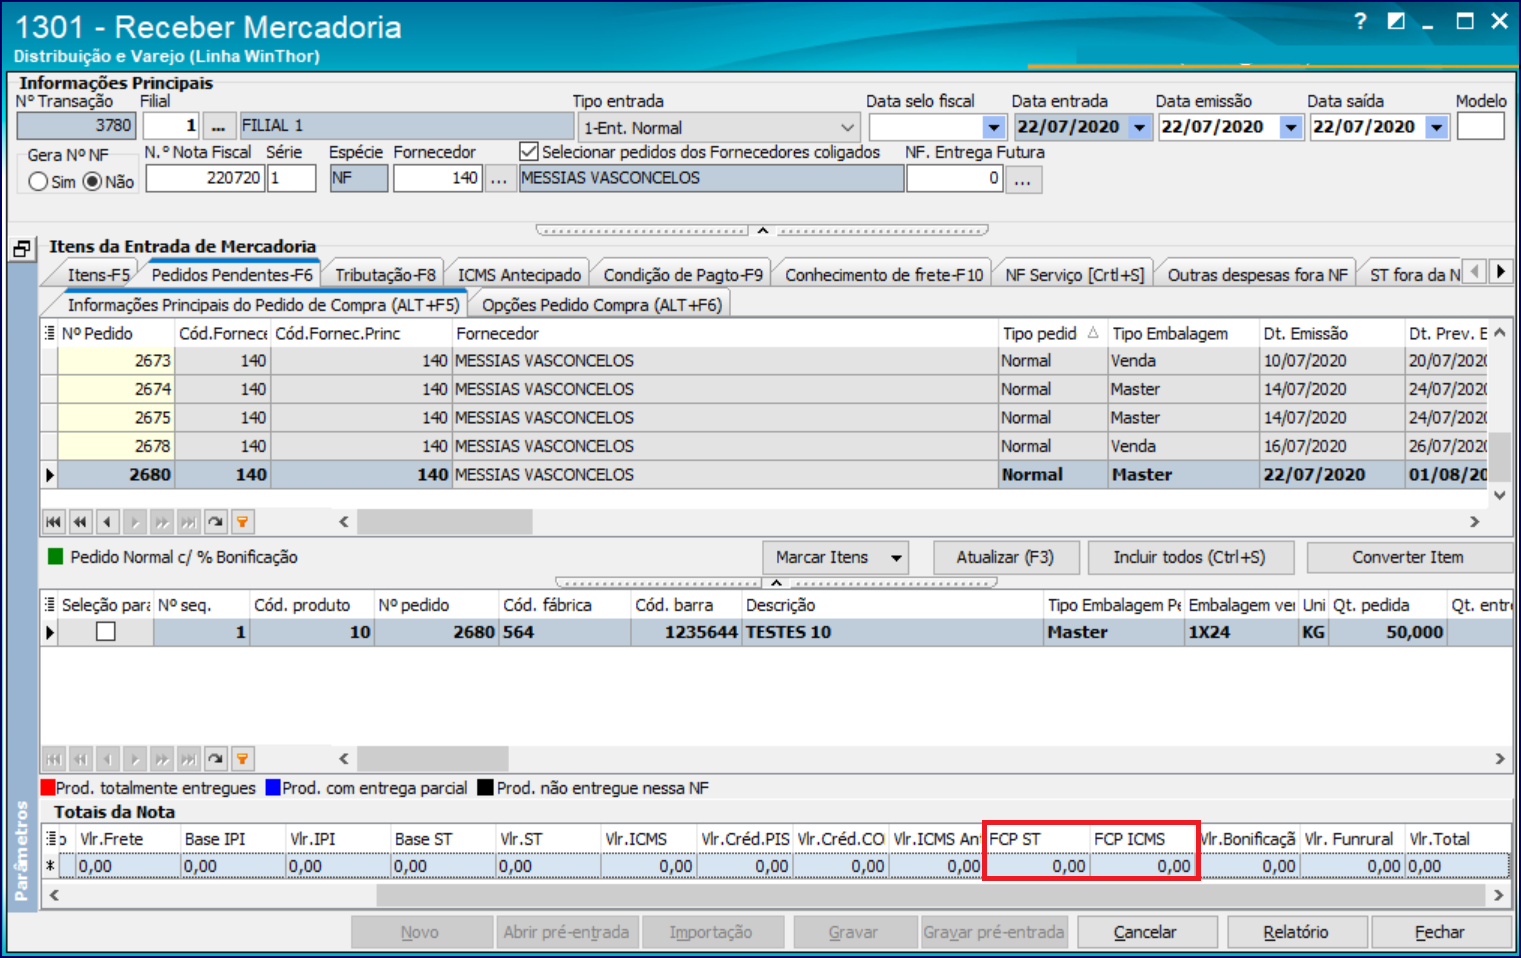Click prior page arrow in orders grid navigator

coord(80,521)
